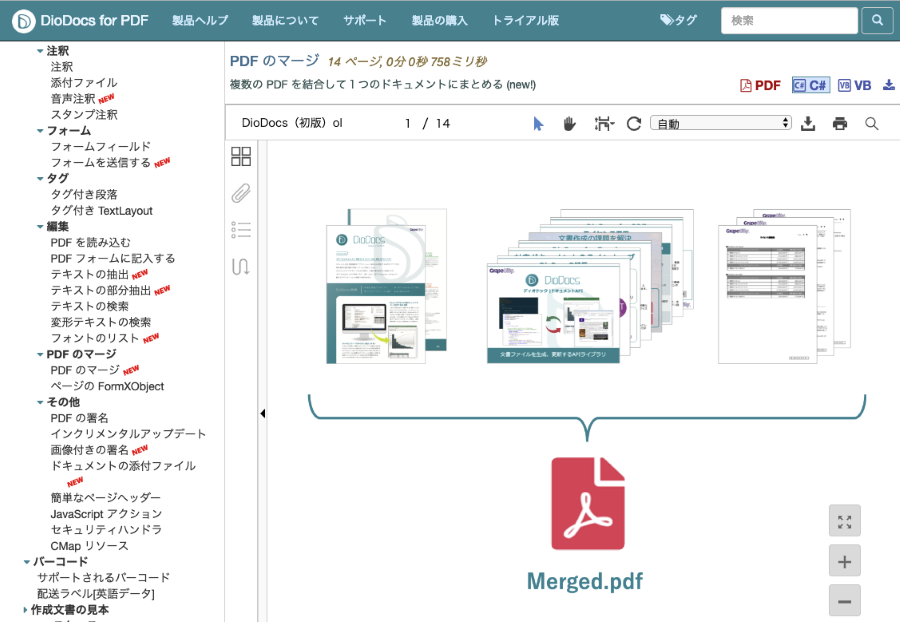This screenshot has width=900, height=622.
Task: Open 製品ヘルプ menu
Action: coord(200,21)
